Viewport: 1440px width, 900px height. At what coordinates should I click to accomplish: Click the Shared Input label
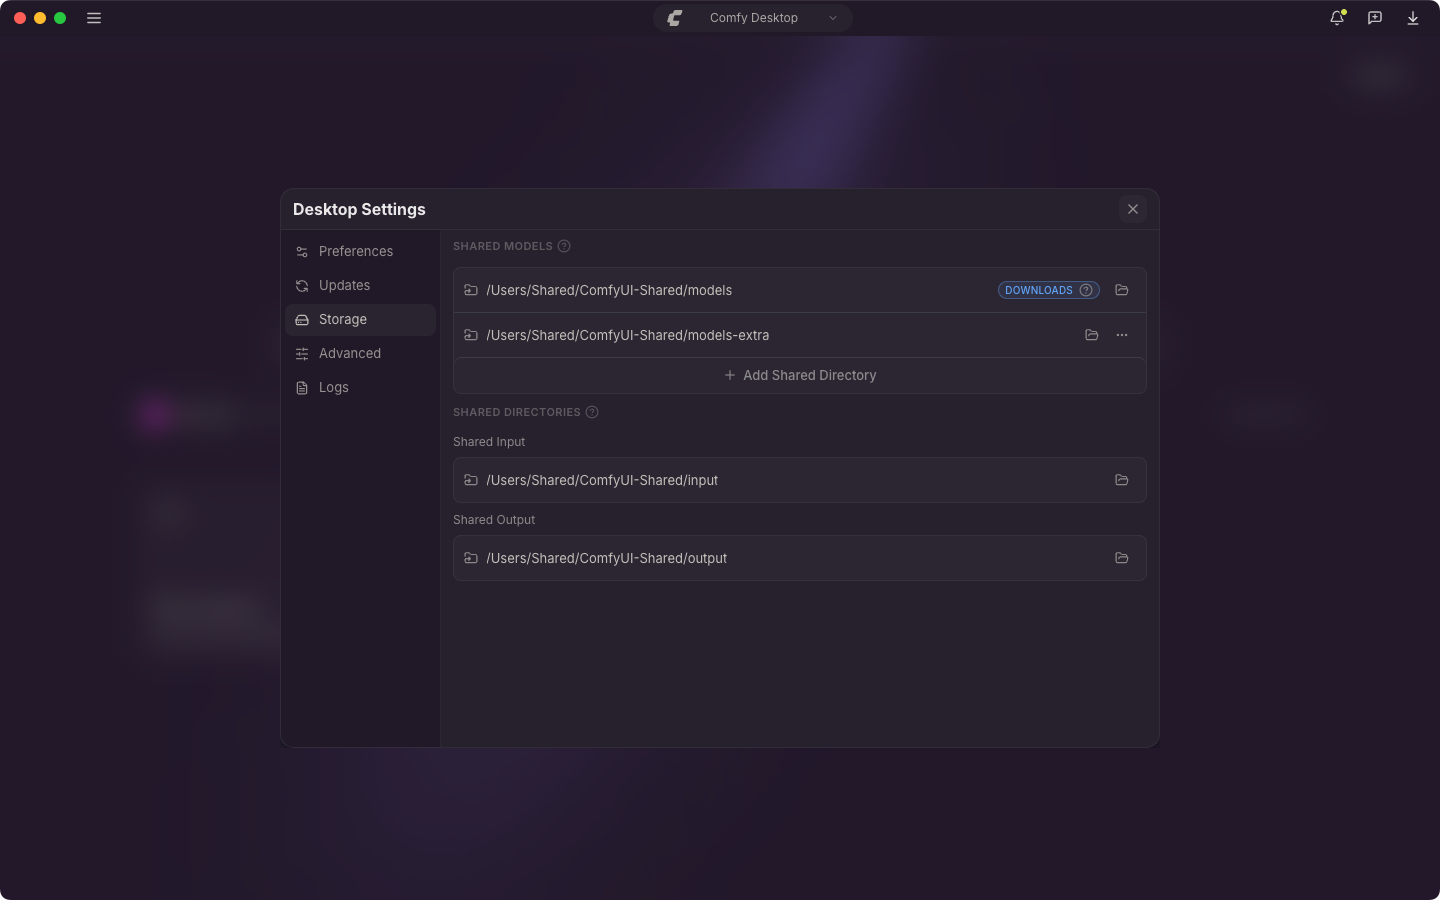(489, 442)
